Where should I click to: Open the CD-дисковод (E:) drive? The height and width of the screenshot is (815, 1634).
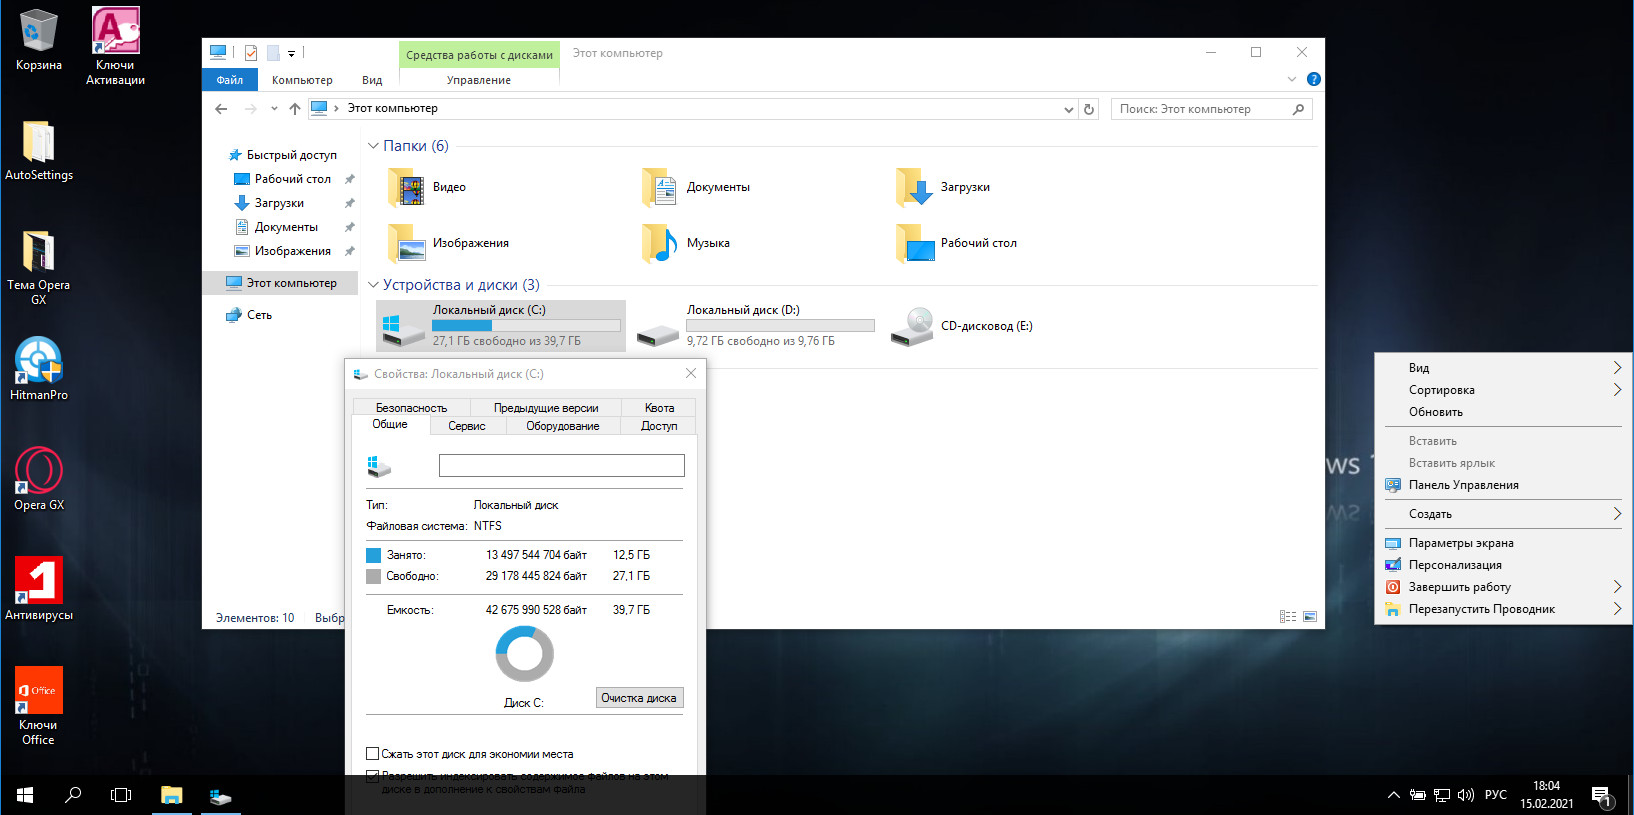(912, 326)
